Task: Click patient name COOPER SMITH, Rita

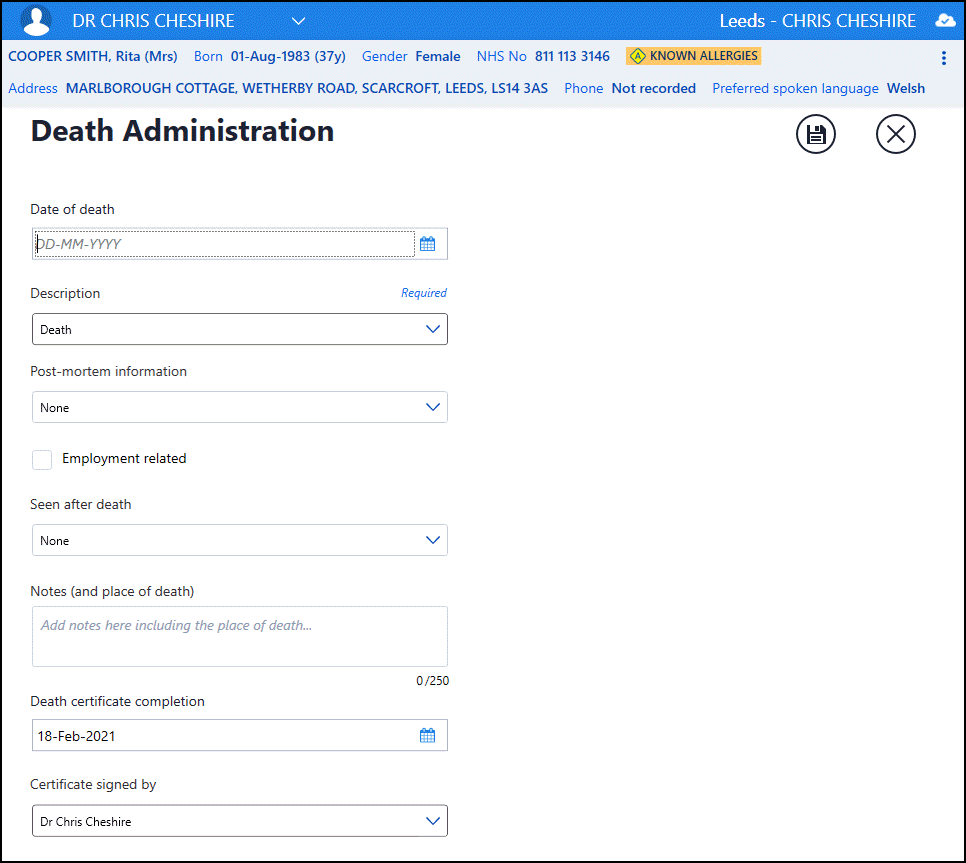Action: pos(93,56)
